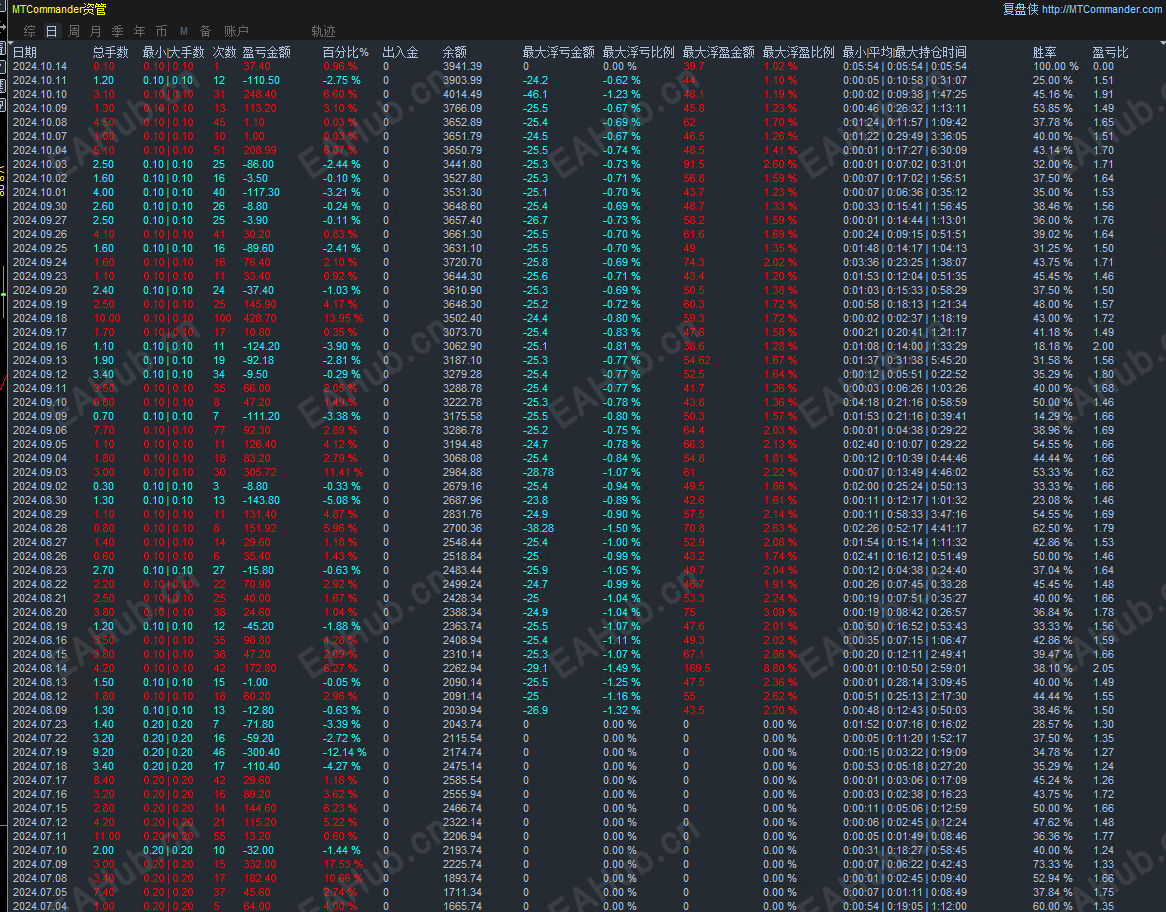Click win rate 73.33 %

point(1052,864)
